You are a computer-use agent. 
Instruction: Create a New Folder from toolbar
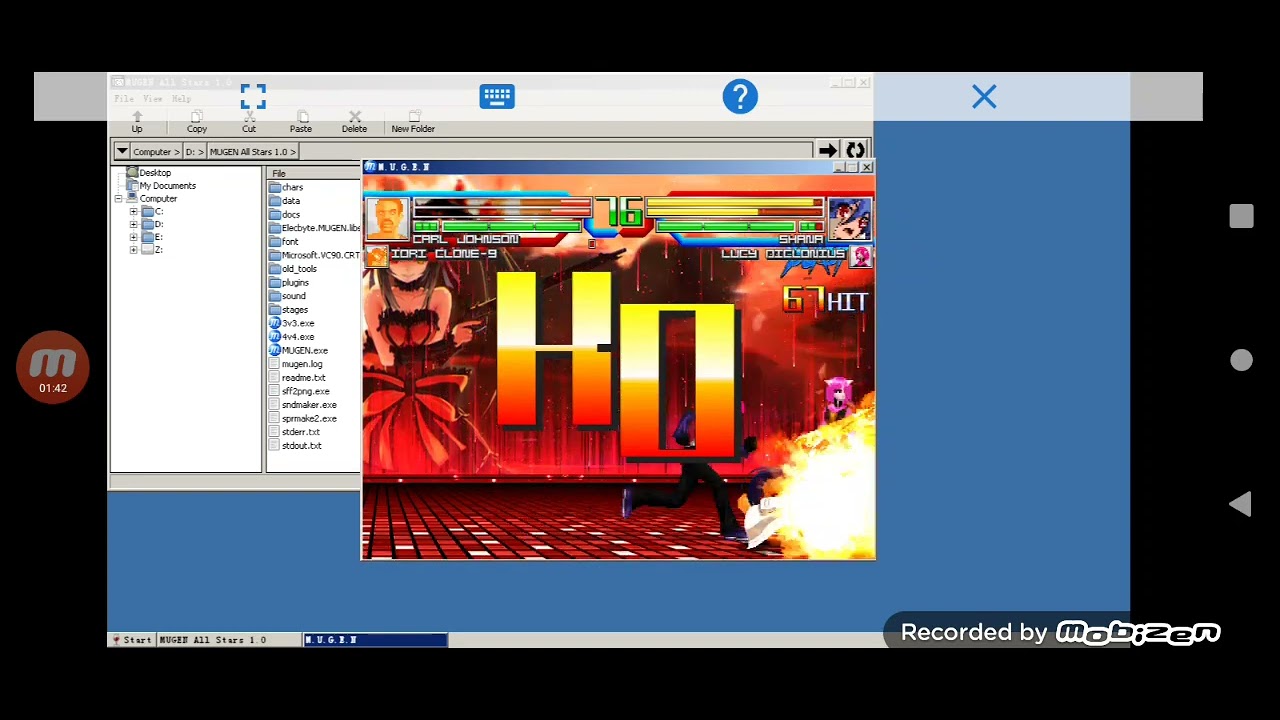413,123
